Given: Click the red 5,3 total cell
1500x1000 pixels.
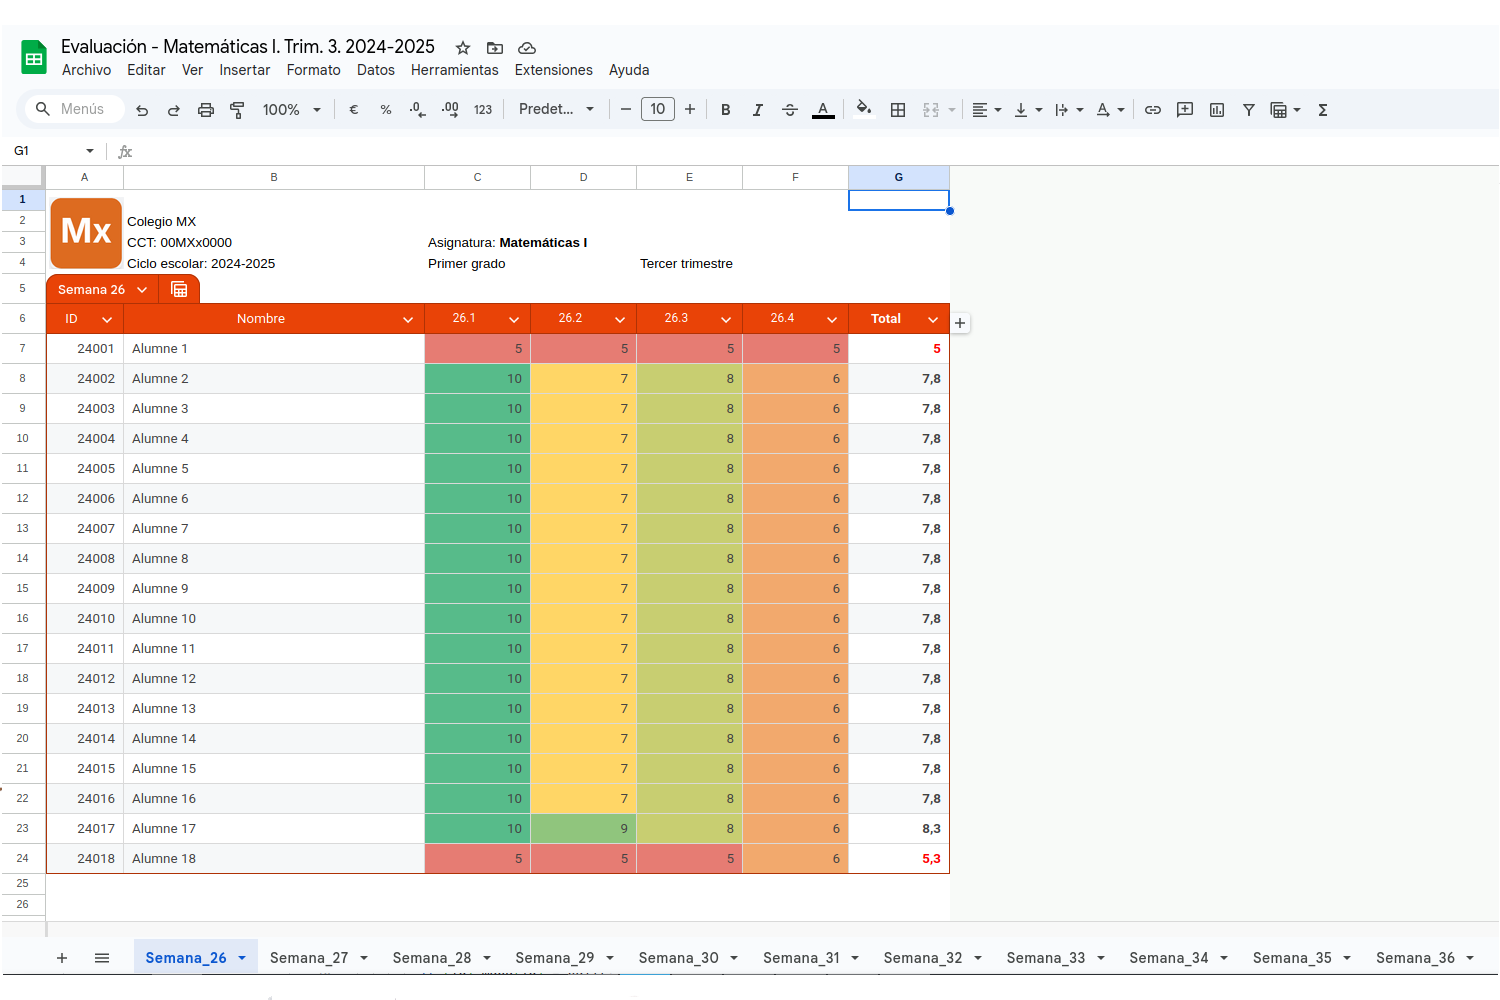Looking at the screenshot, I should coord(899,859).
